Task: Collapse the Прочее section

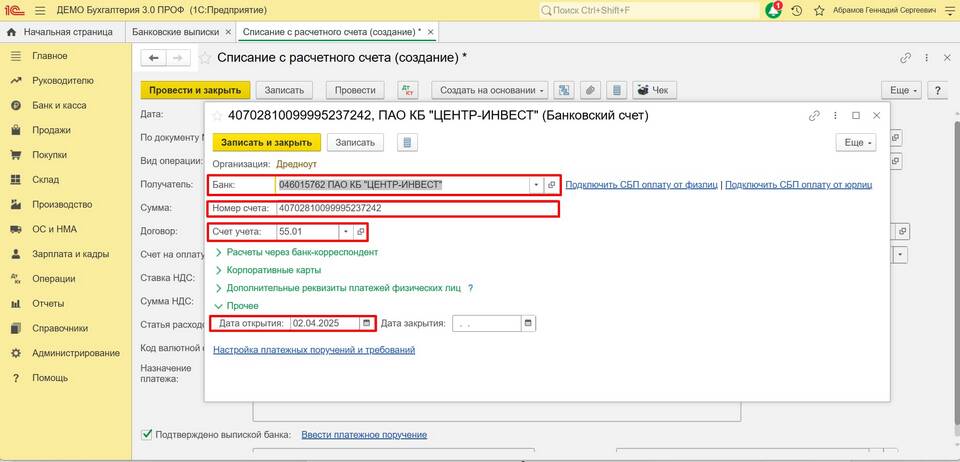Action: click(219, 306)
